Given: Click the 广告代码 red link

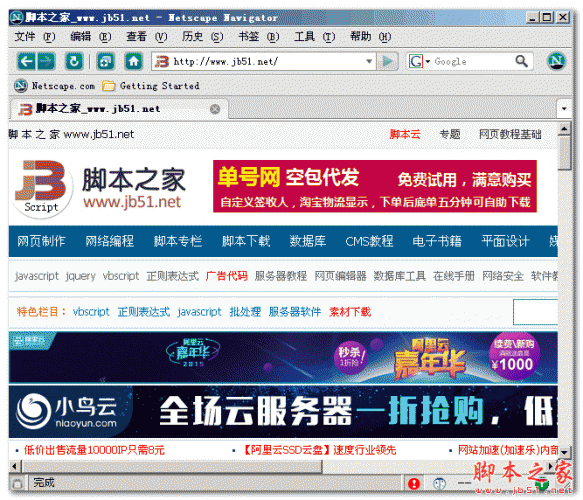Looking at the screenshot, I should [x=226, y=276].
